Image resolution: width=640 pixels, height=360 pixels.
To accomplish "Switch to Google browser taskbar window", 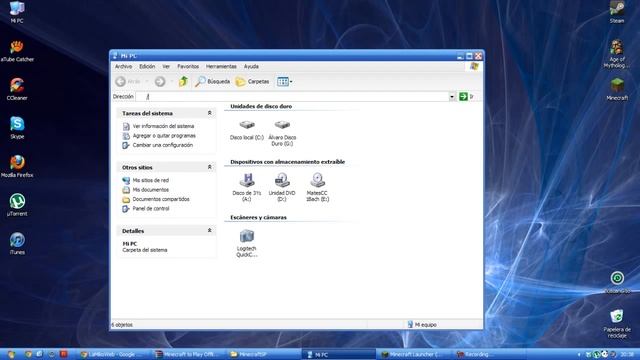I will tap(113, 354).
